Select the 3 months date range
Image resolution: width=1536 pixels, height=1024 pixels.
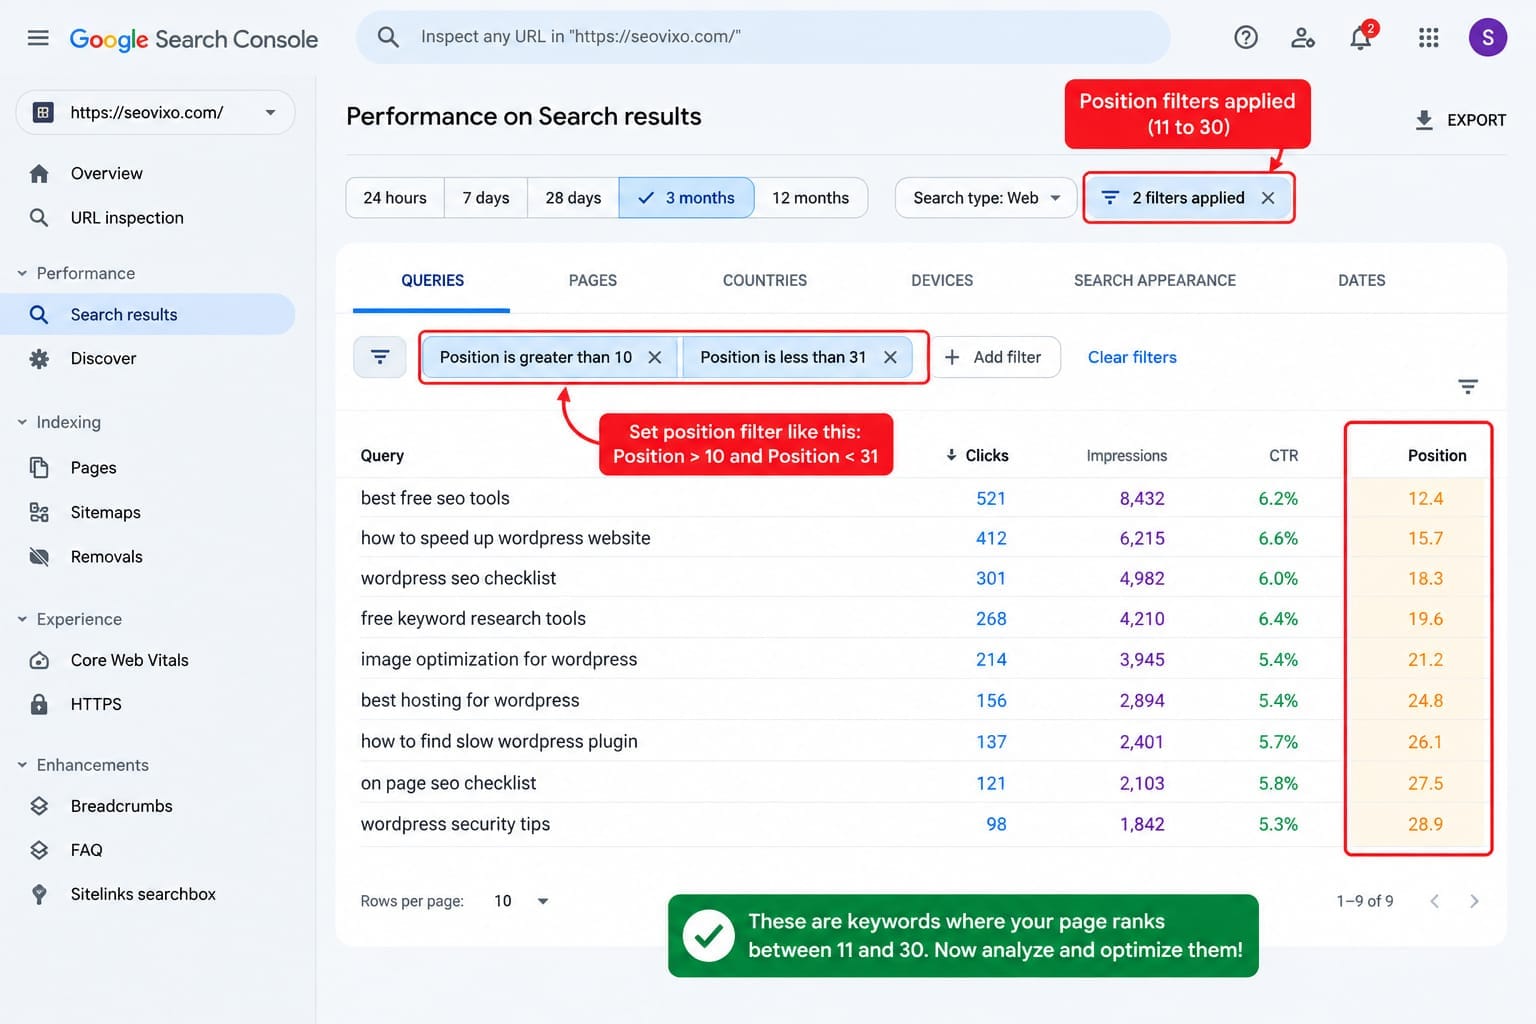[686, 198]
